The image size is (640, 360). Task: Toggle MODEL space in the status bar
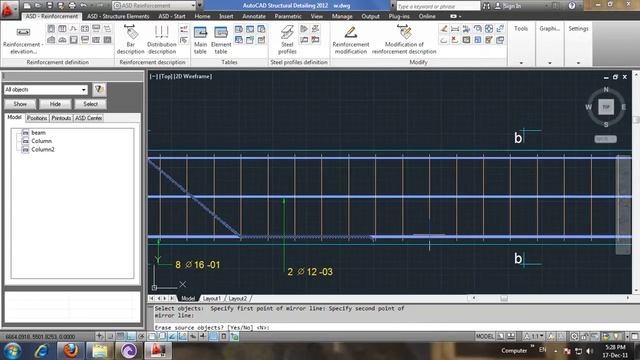point(484,336)
